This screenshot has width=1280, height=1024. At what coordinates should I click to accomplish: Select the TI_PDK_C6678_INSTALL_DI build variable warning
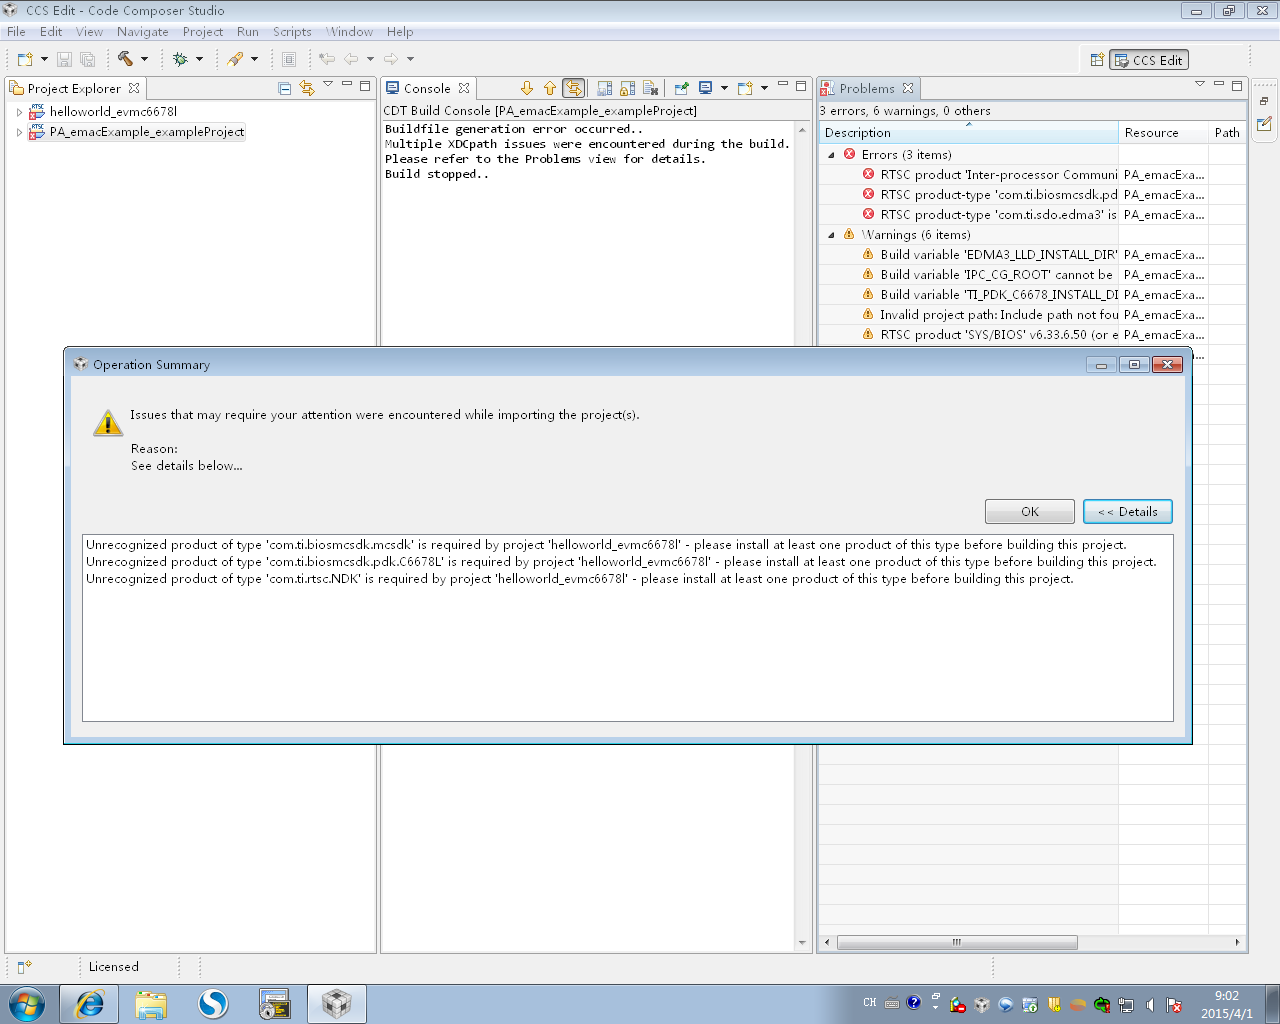pos(1033,295)
